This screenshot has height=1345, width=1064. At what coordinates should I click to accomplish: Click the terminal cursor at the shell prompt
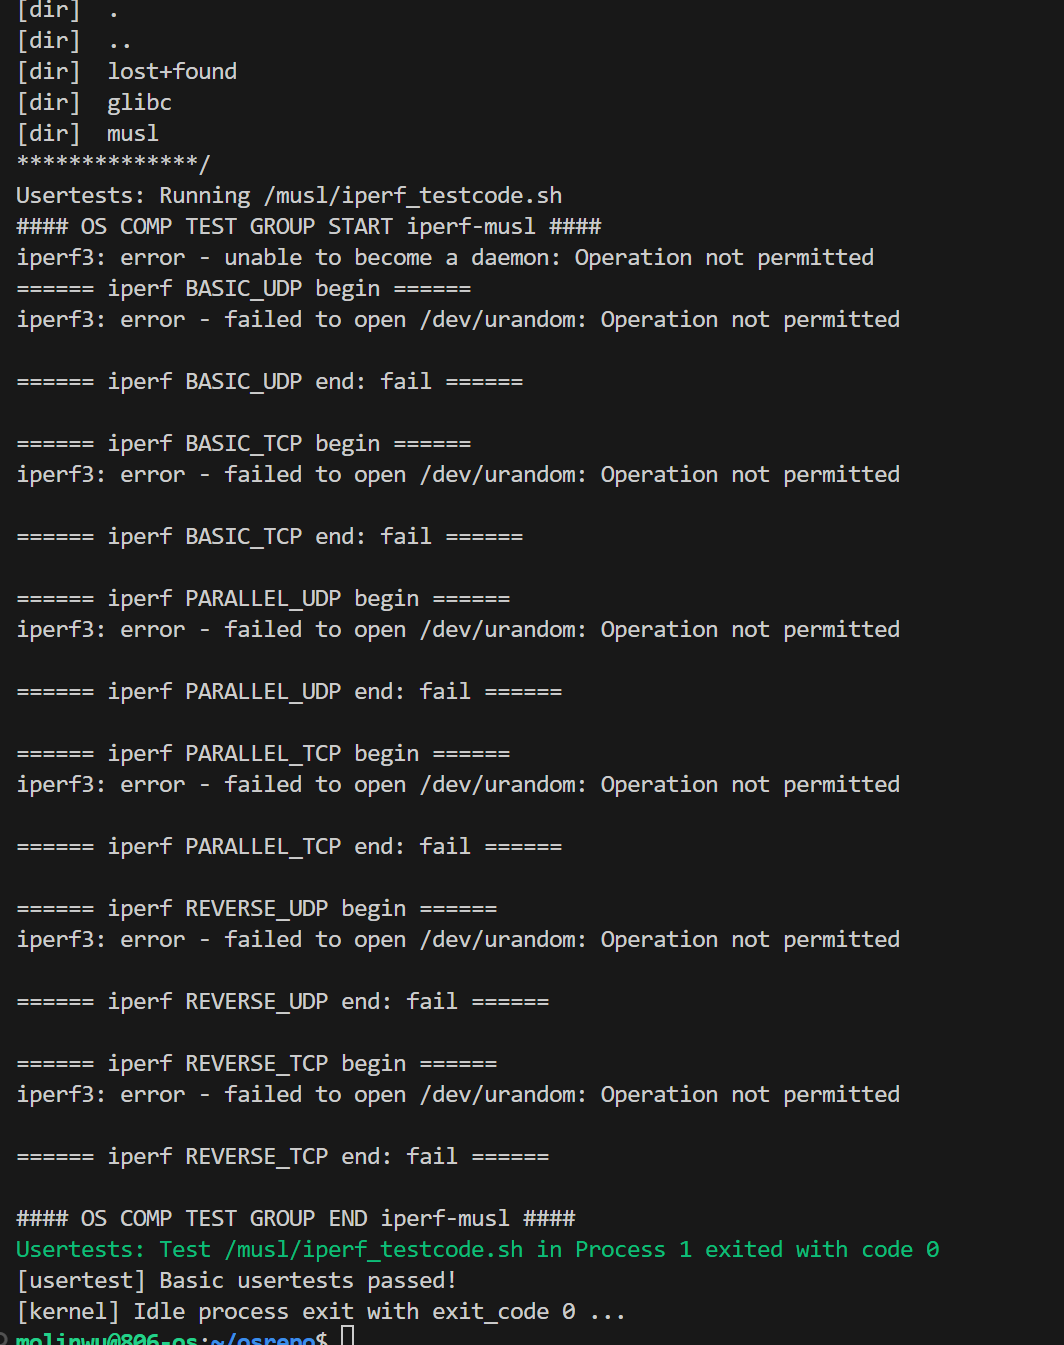[x=348, y=1336]
